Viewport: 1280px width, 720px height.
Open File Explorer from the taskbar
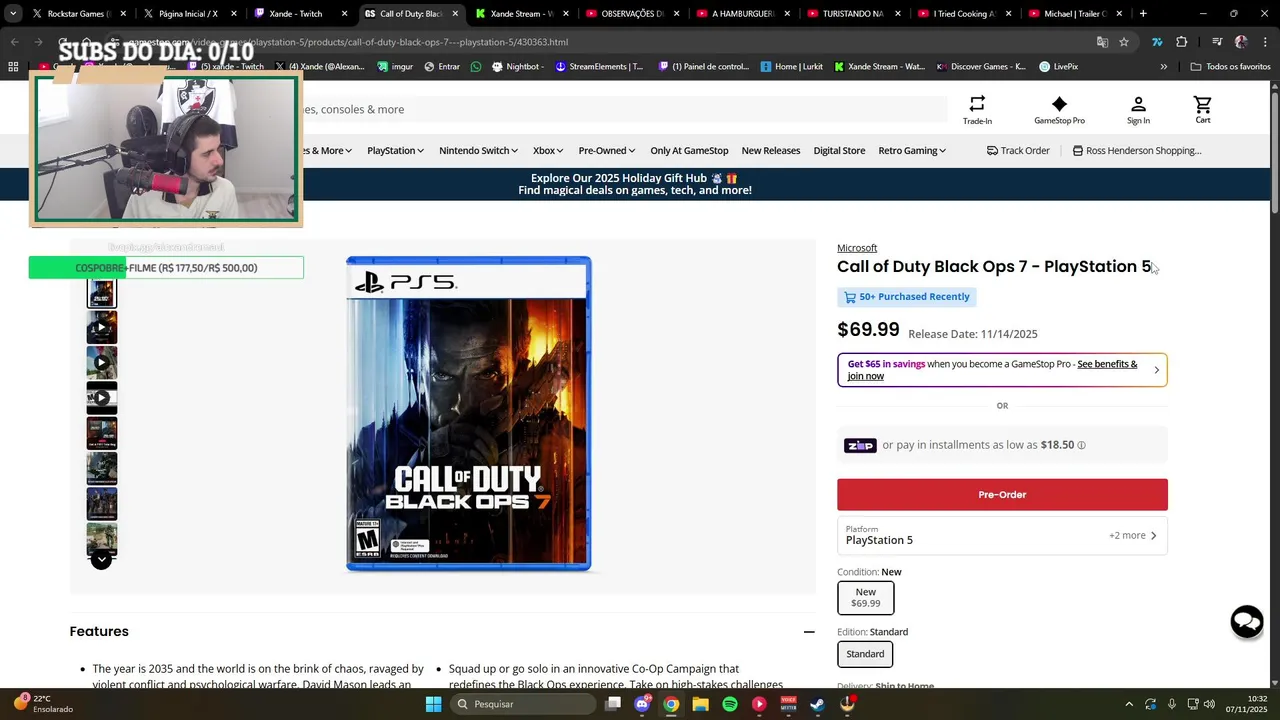[700, 704]
